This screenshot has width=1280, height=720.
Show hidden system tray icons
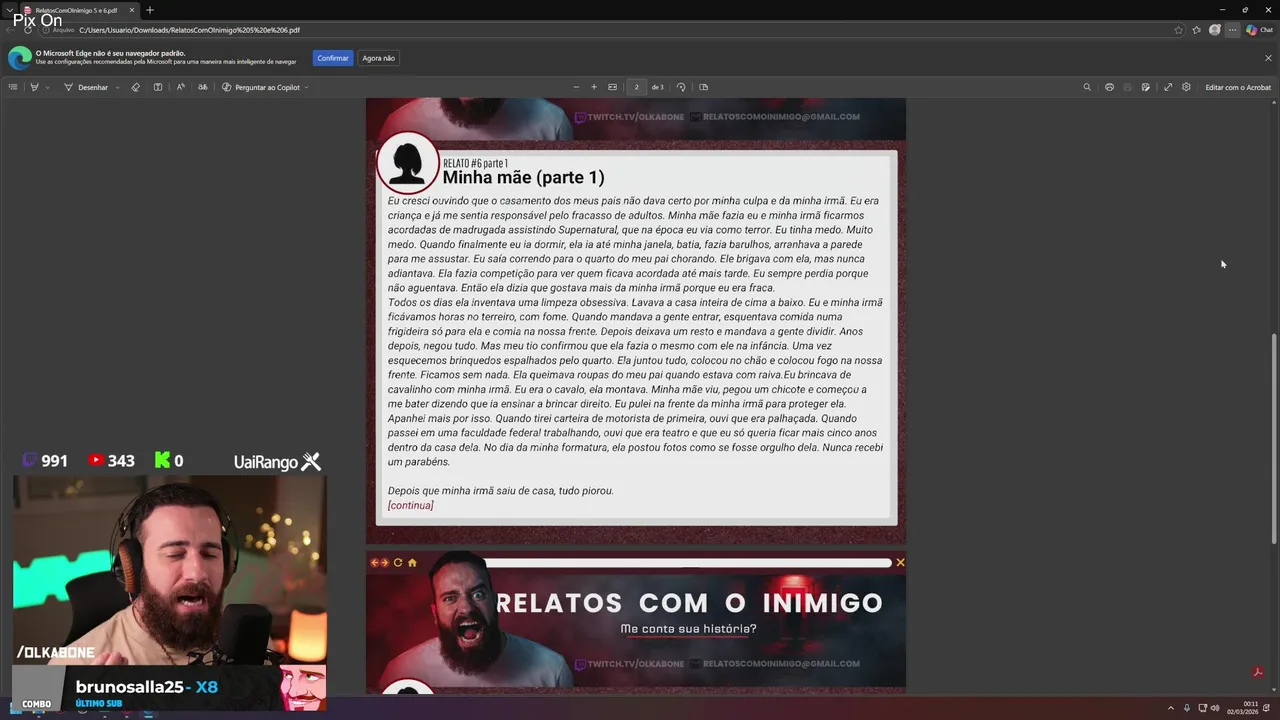tap(1171, 708)
